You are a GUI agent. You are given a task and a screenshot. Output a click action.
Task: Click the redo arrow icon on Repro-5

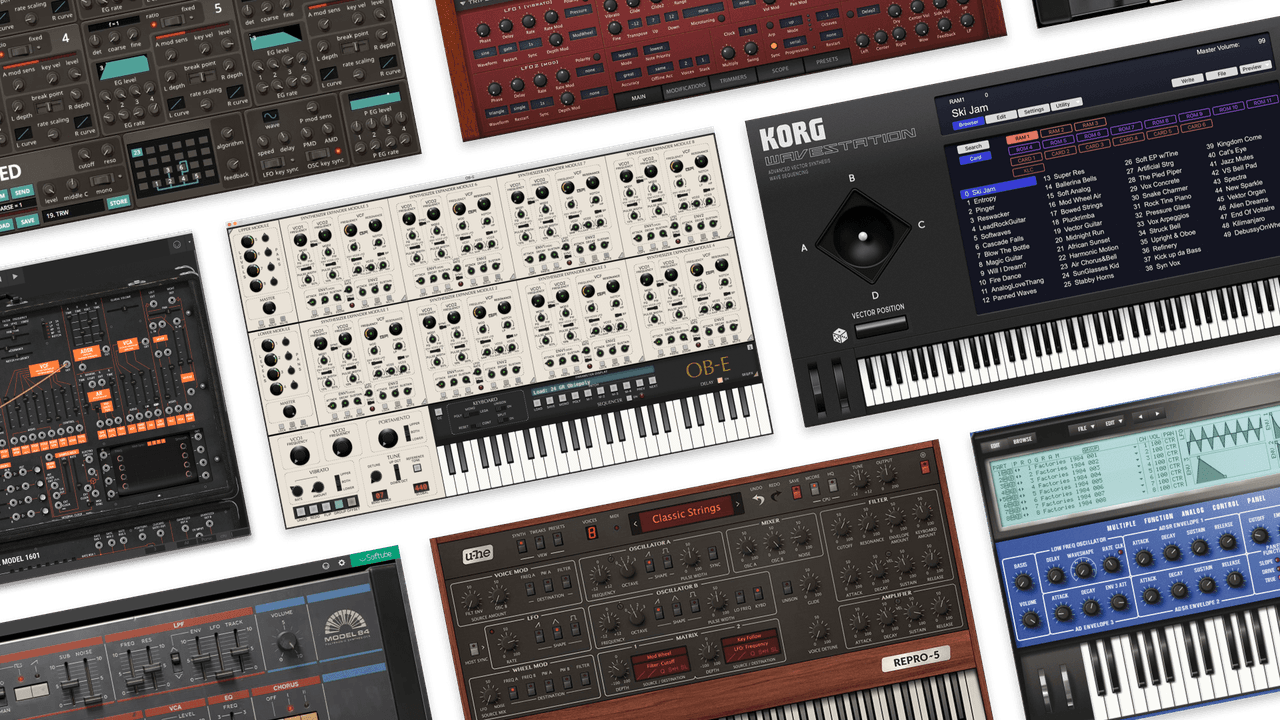(x=774, y=495)
